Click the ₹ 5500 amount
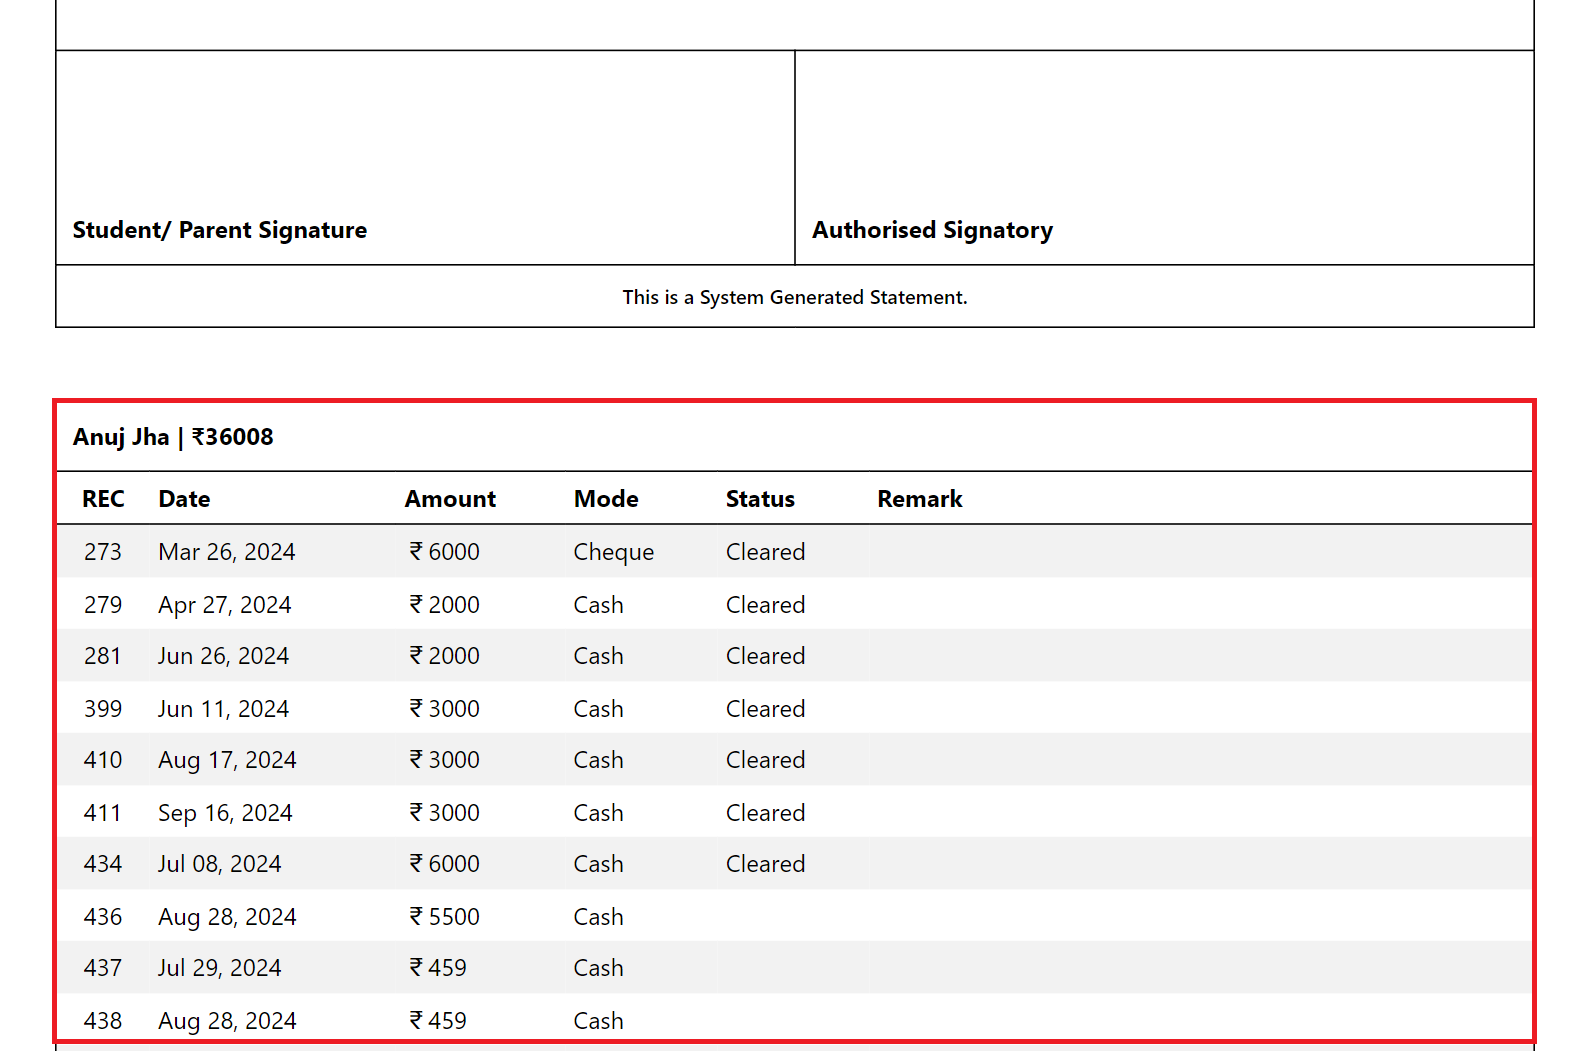This screenshot has width=1581, height=1051. pos(444,917)
